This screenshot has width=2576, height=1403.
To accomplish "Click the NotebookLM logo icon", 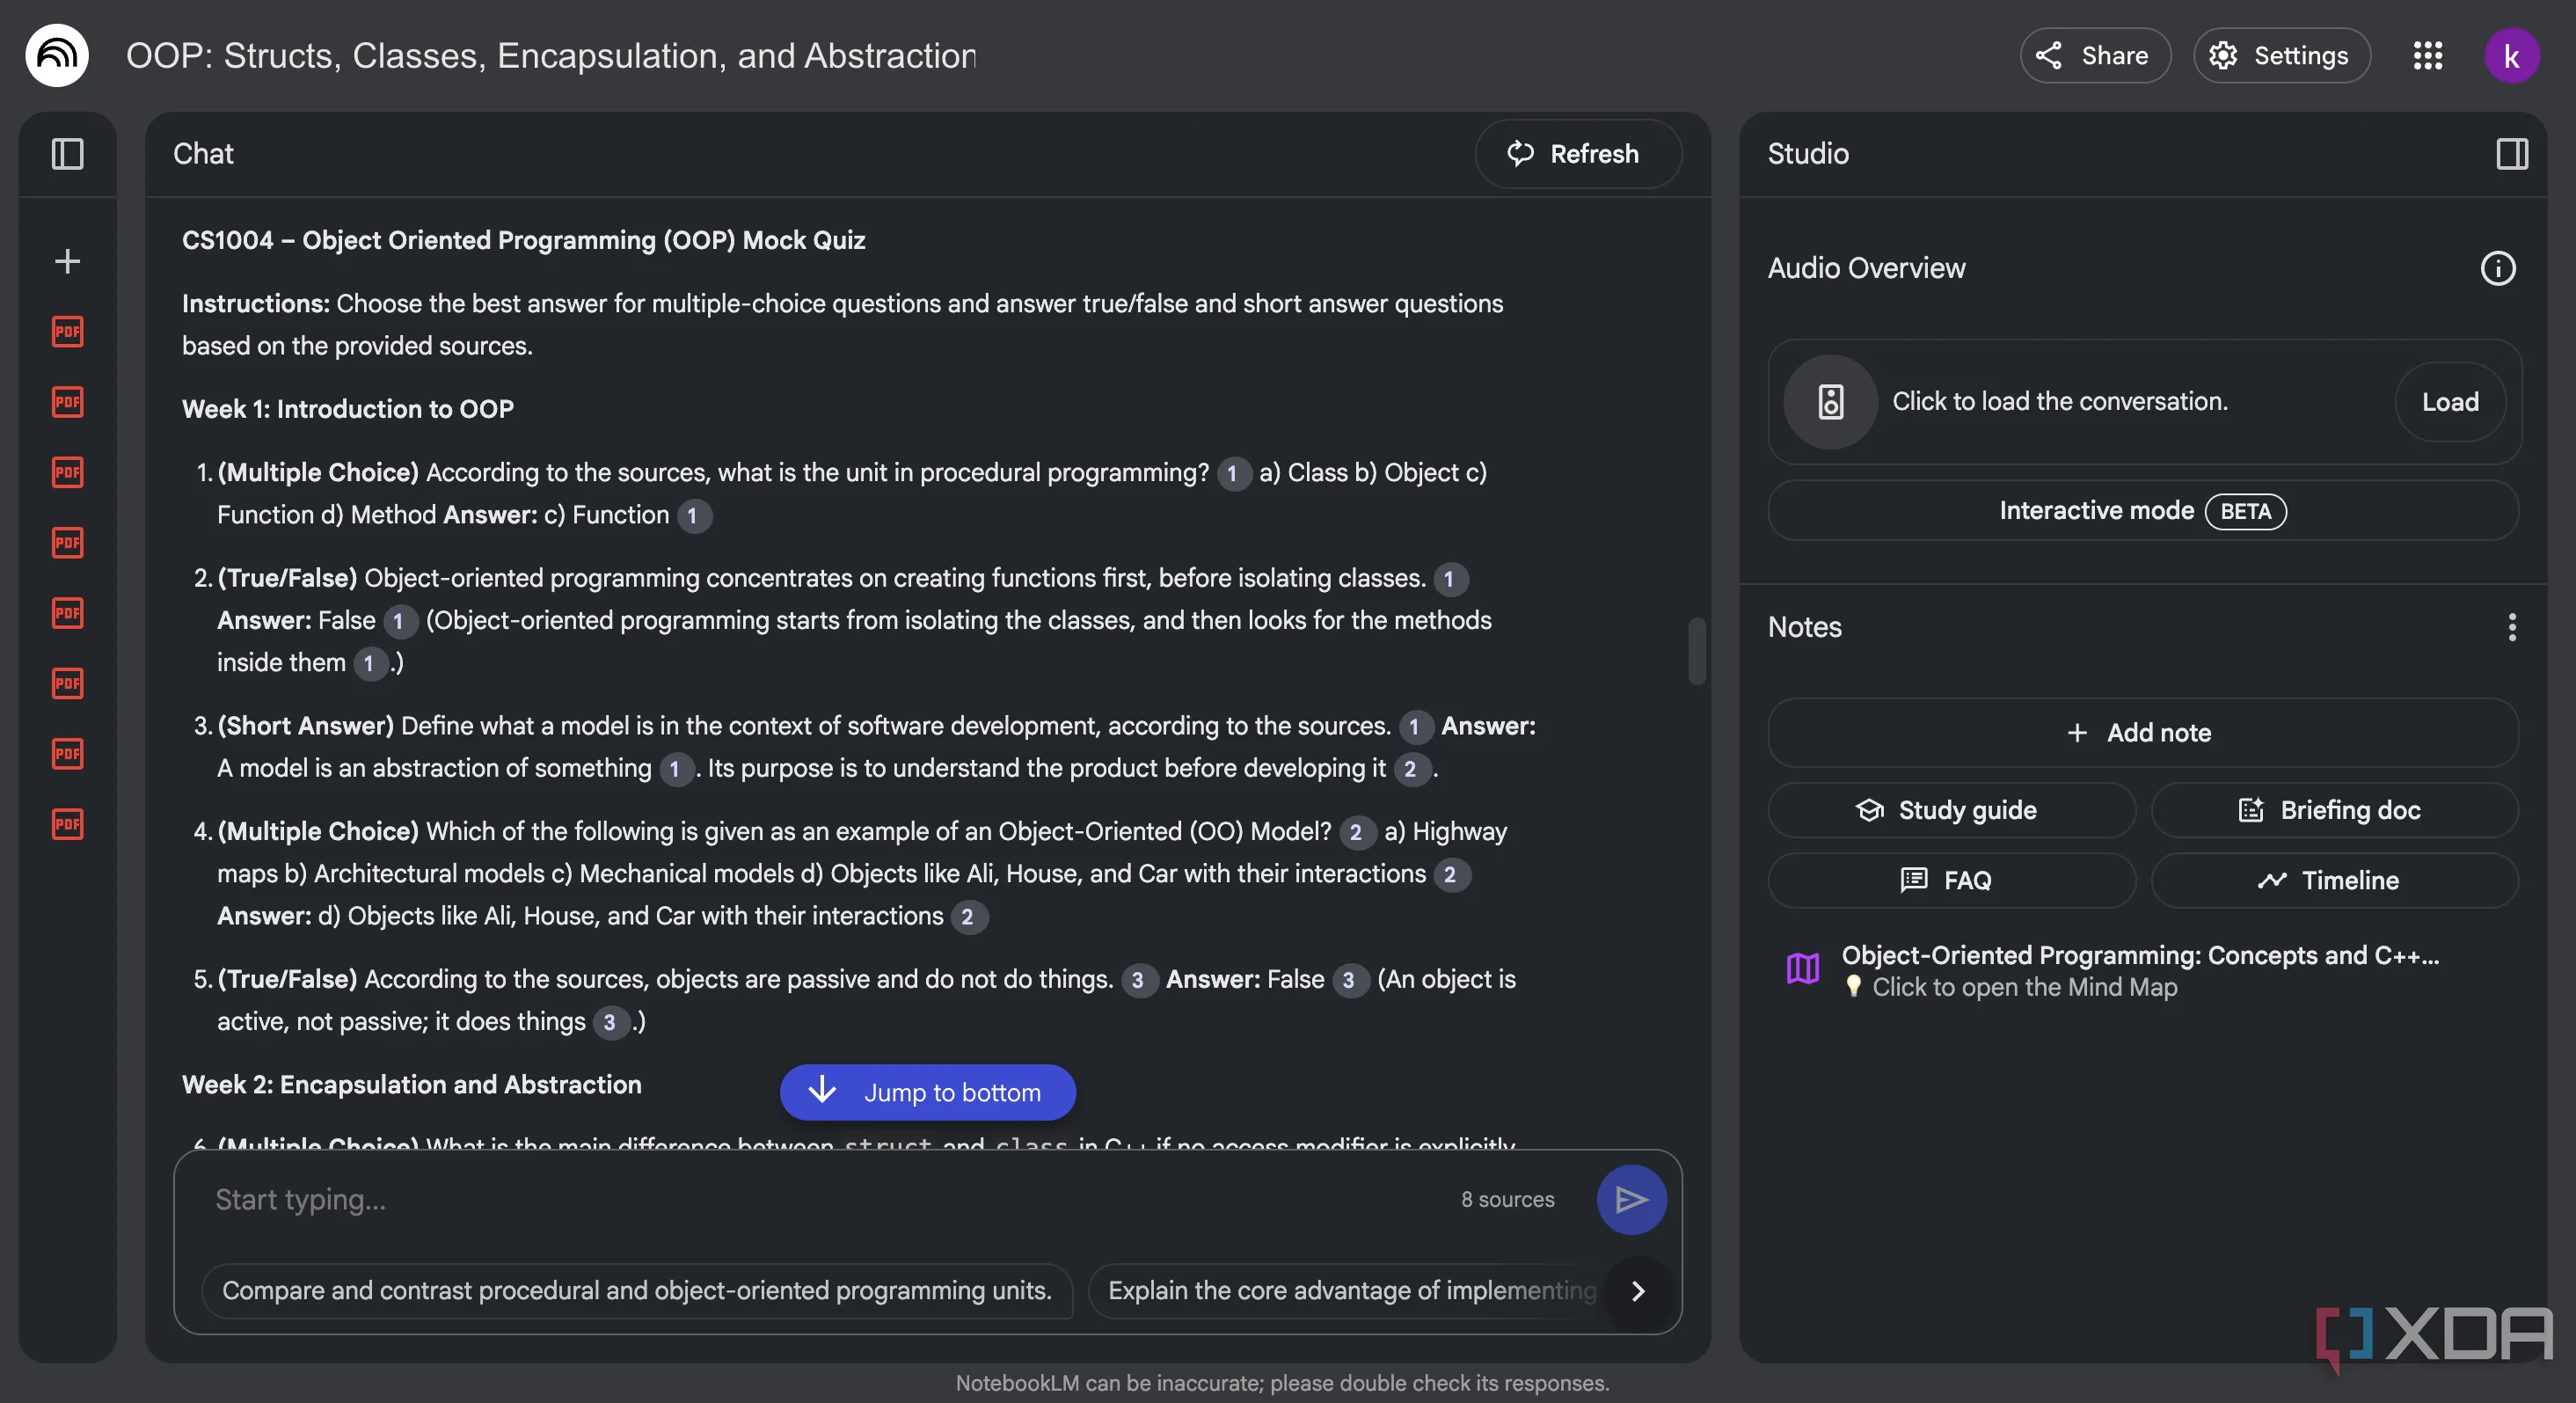I will (56, 55).
